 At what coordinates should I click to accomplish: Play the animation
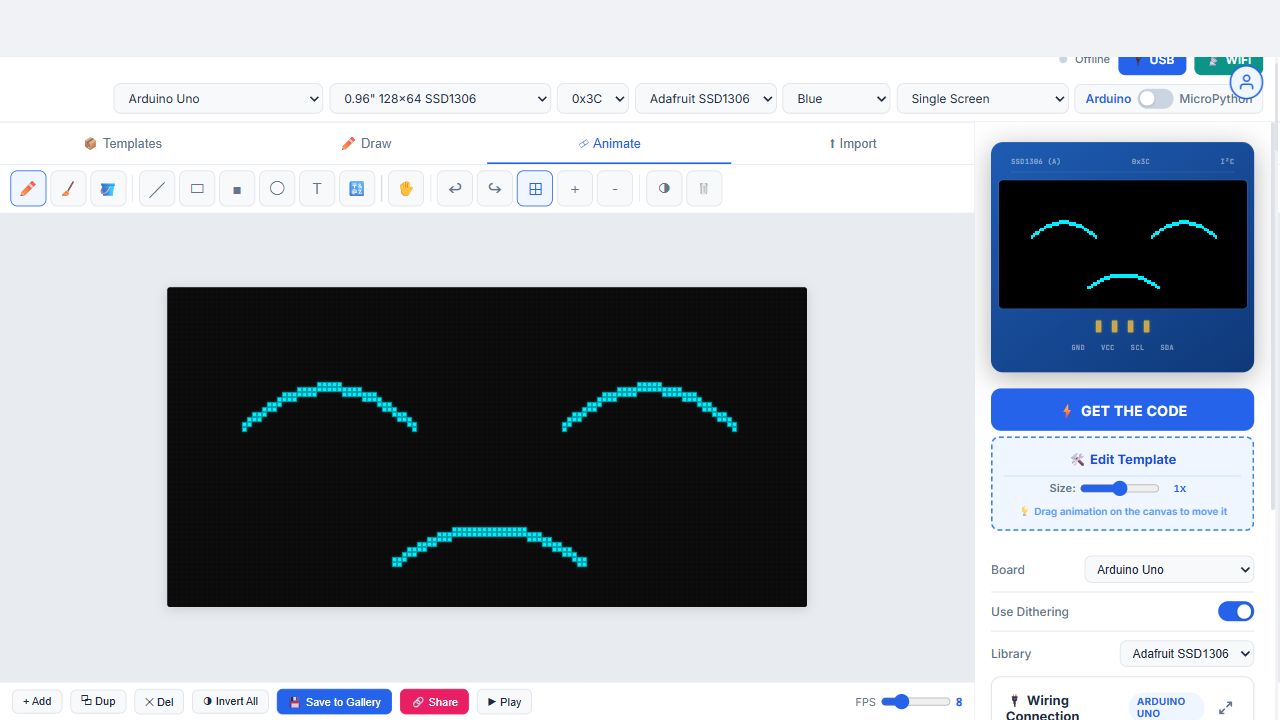pos(504,702)
